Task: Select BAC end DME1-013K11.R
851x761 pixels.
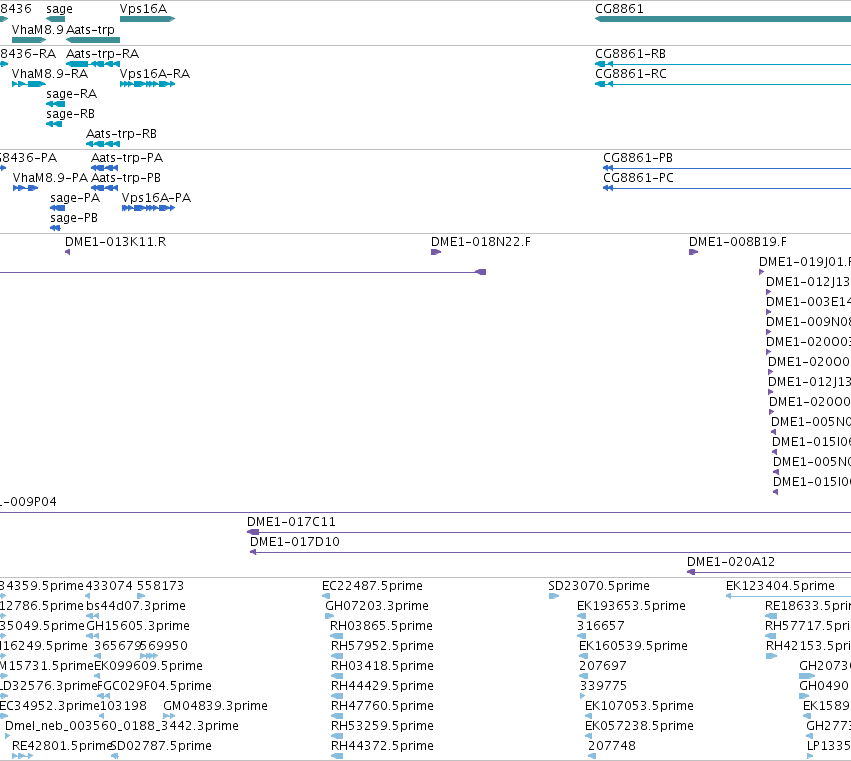Action: click(67, 252)
